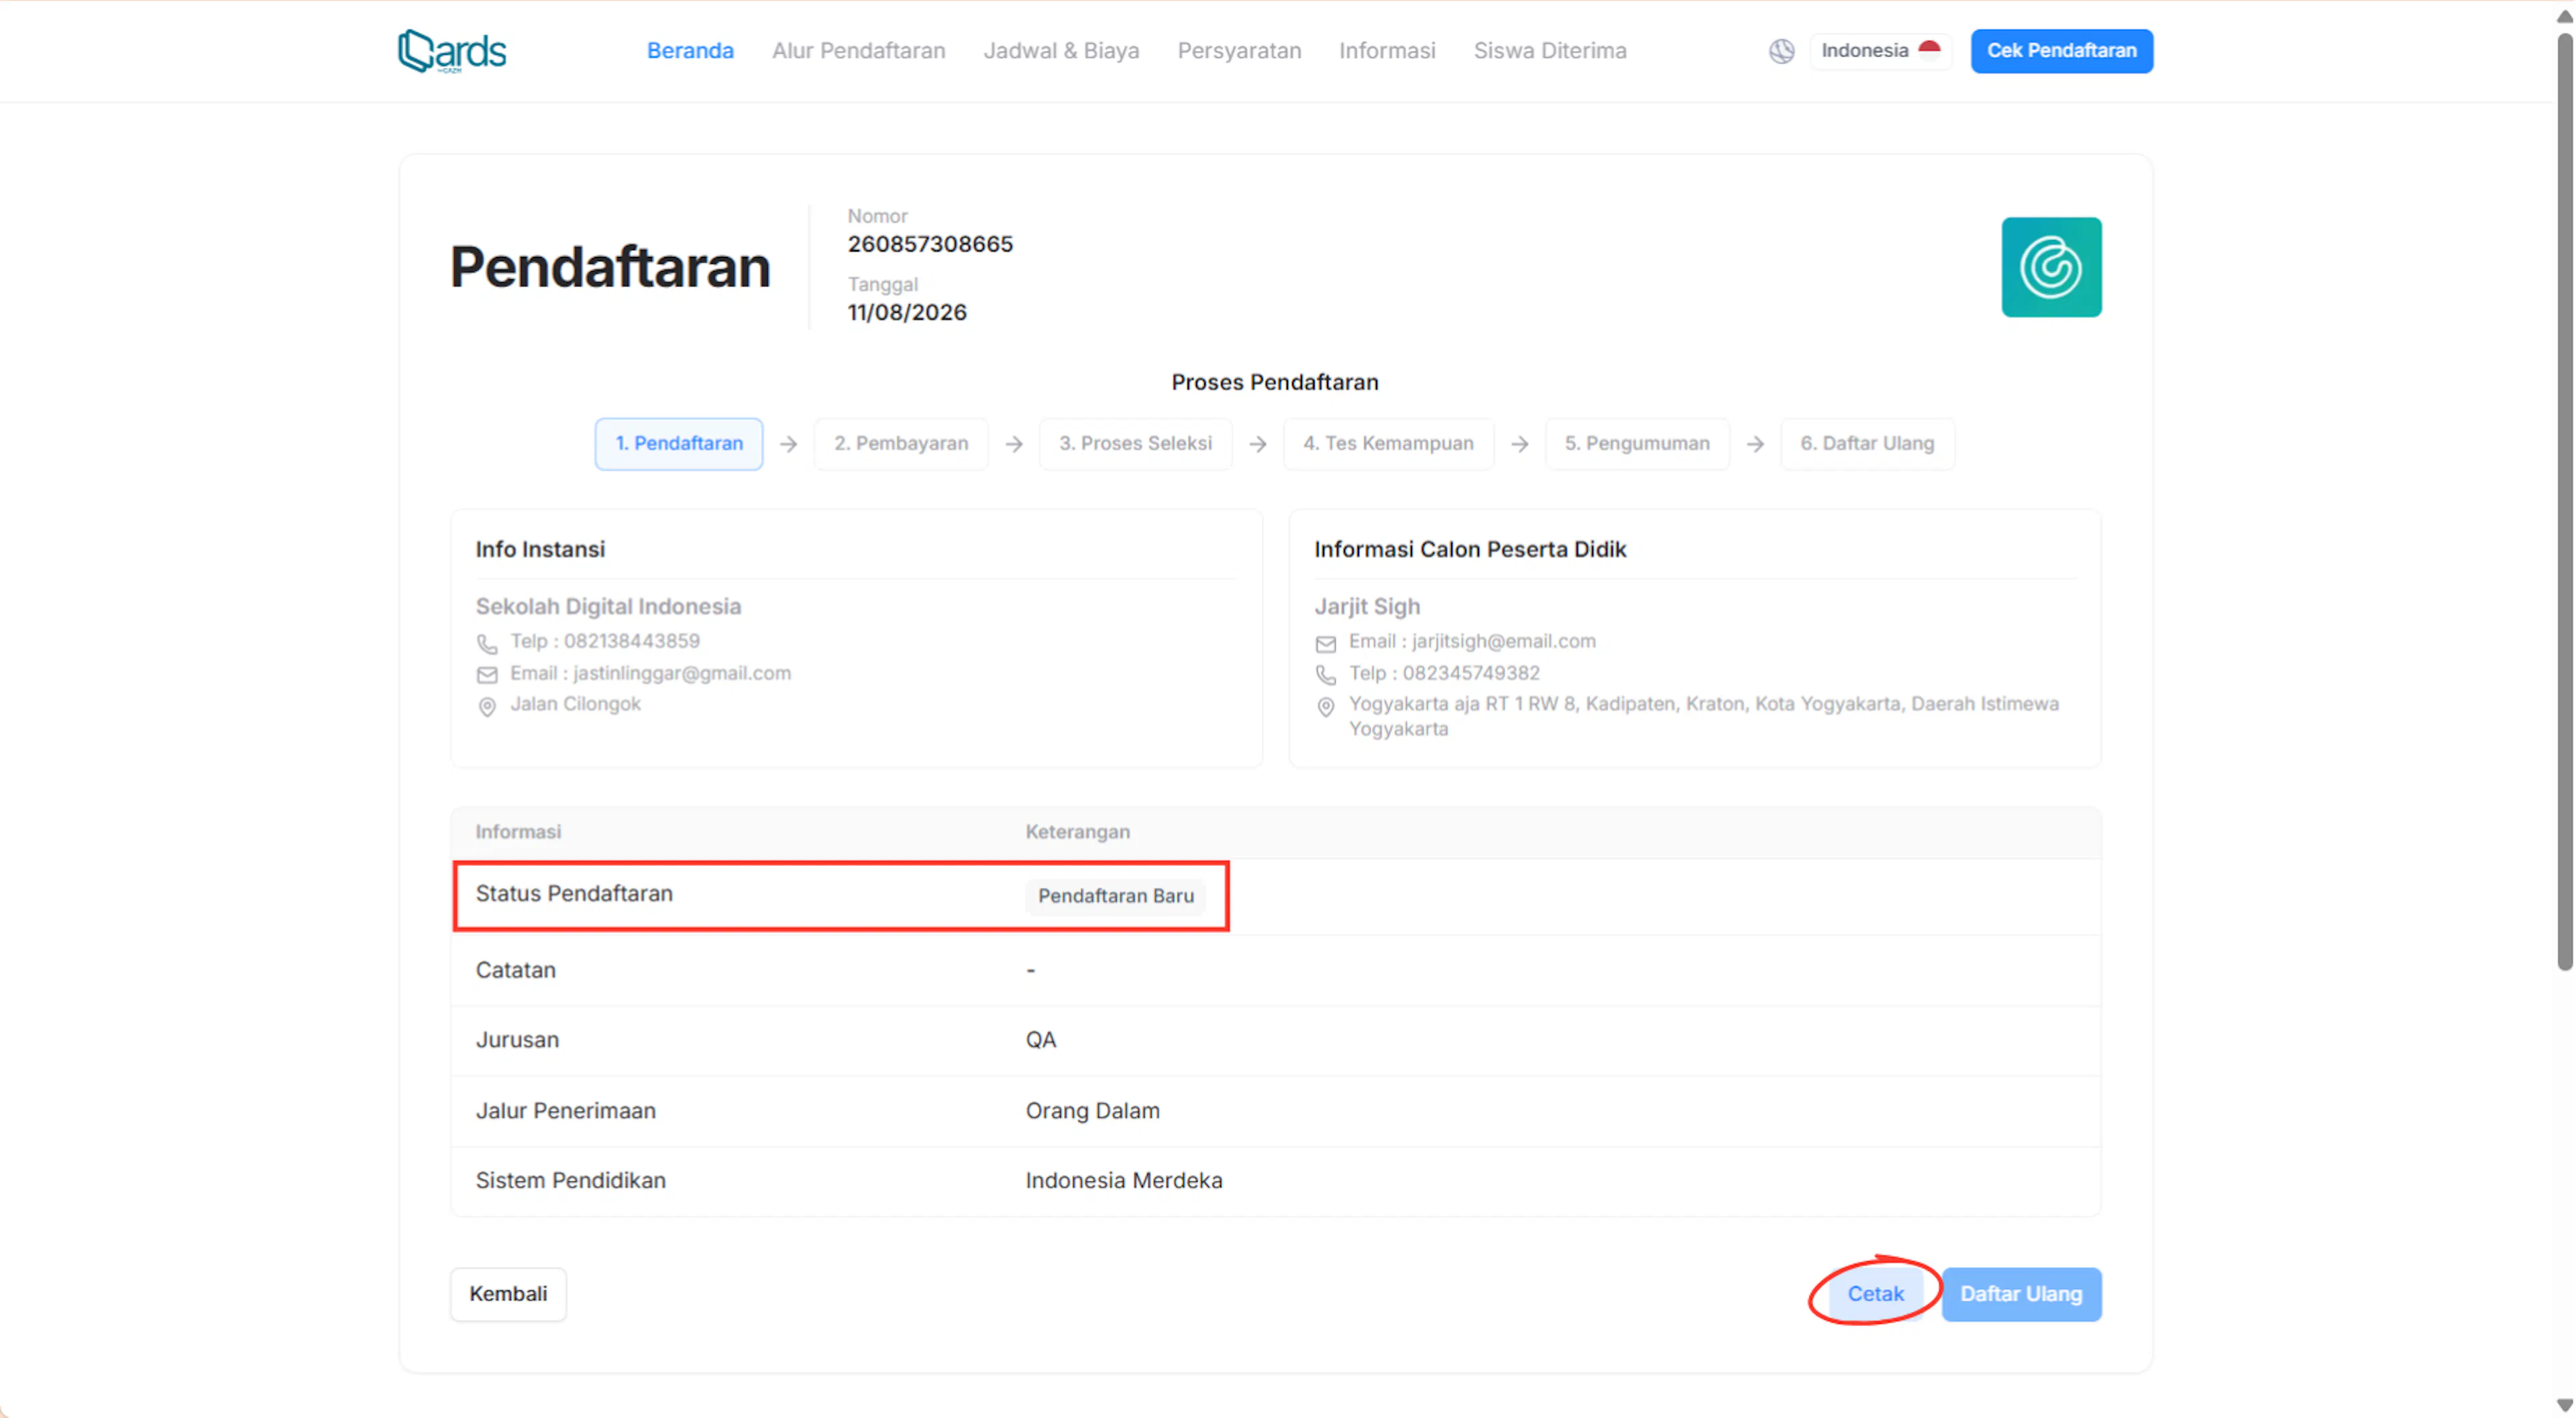The width and height of the screenshot is (2576, 1418).
Task: Click the Informasi Calon Peserta Didik heading
Action: (x=1469, y=549)
